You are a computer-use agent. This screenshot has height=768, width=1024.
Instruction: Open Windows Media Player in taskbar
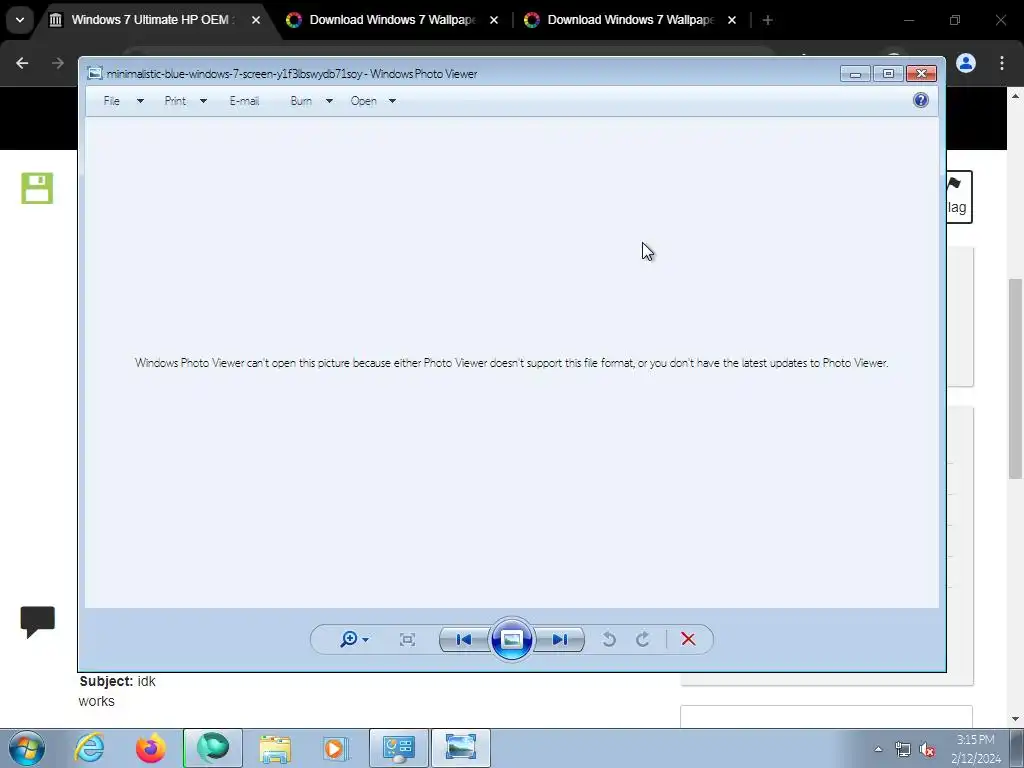click(337, 748)
